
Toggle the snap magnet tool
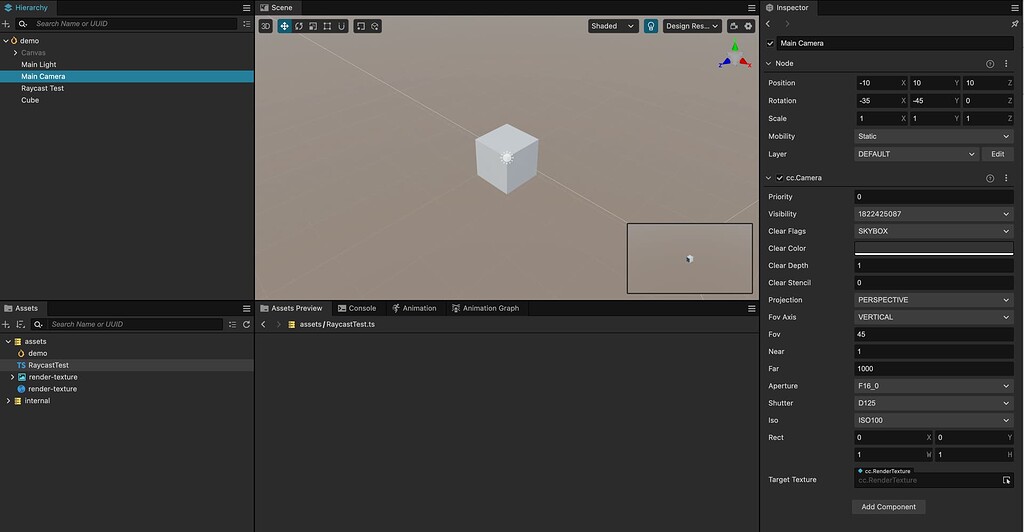(x=342, y=26)
